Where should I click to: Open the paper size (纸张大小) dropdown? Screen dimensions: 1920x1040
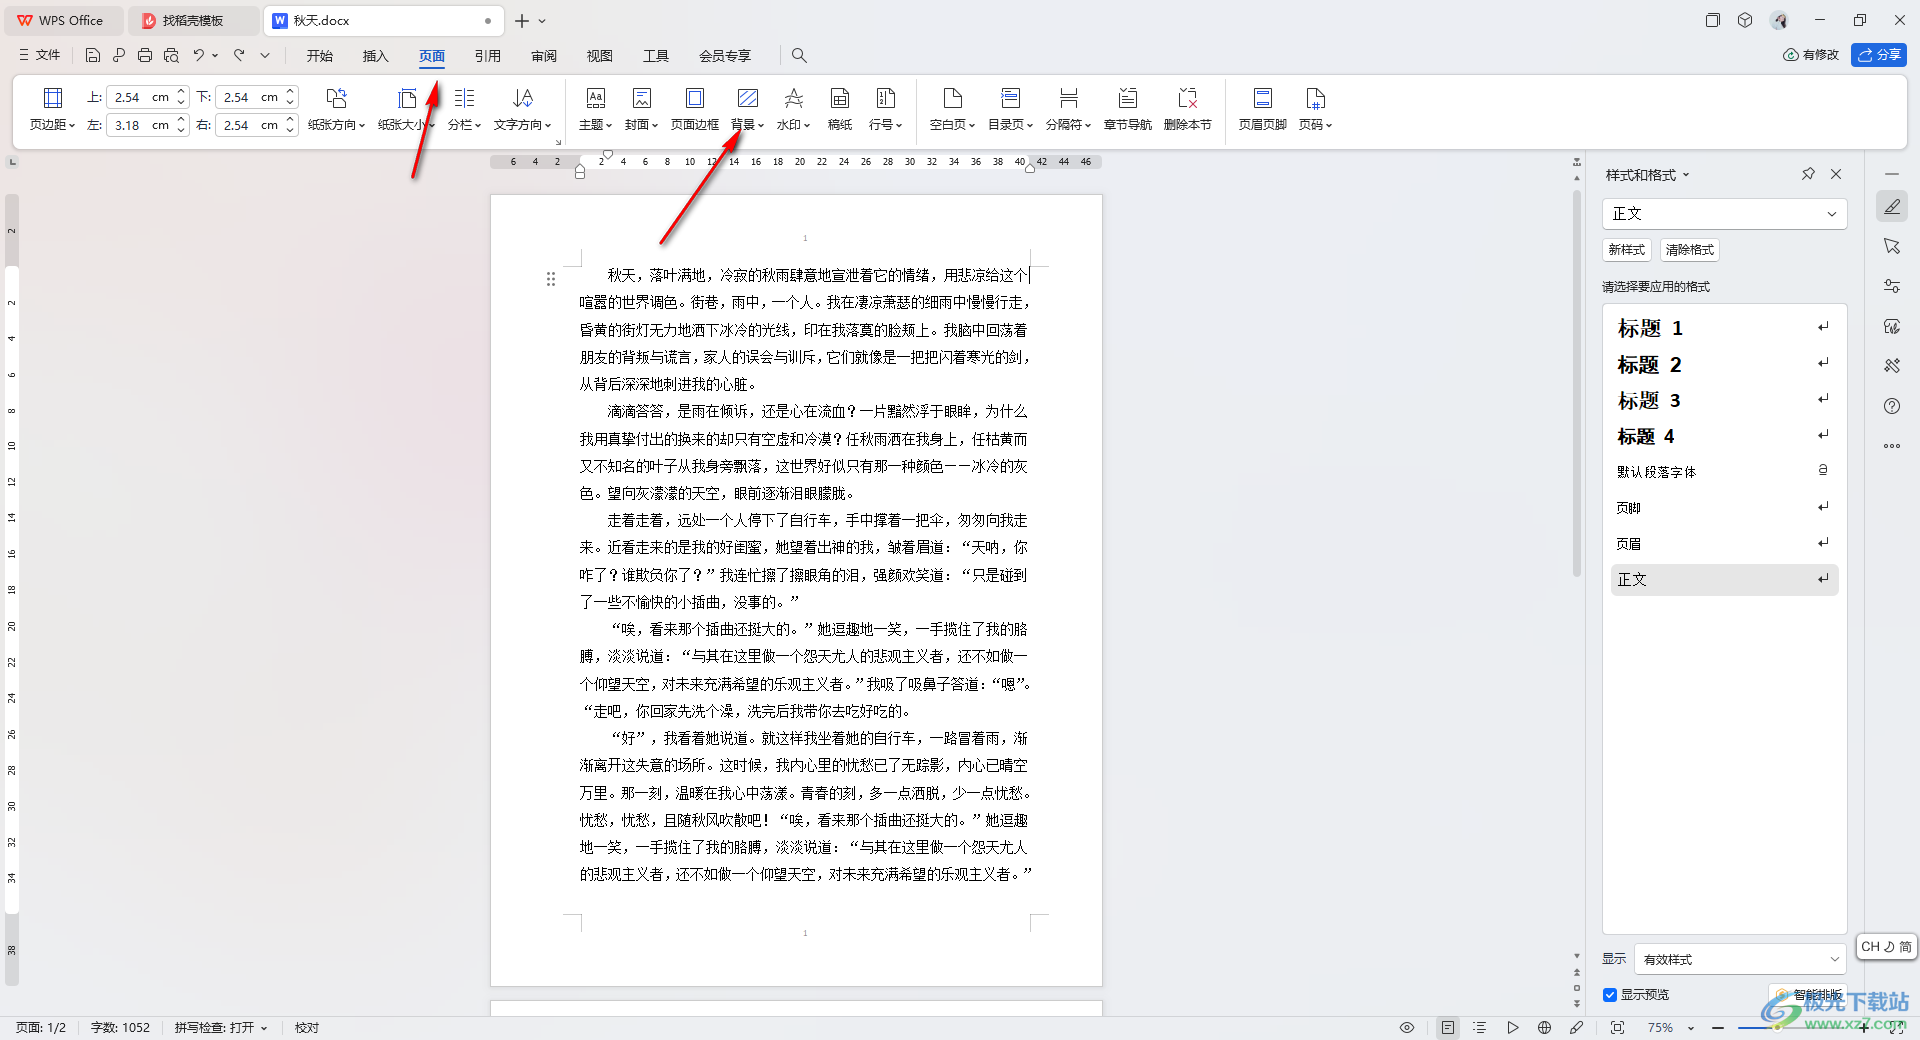(407, 109)
